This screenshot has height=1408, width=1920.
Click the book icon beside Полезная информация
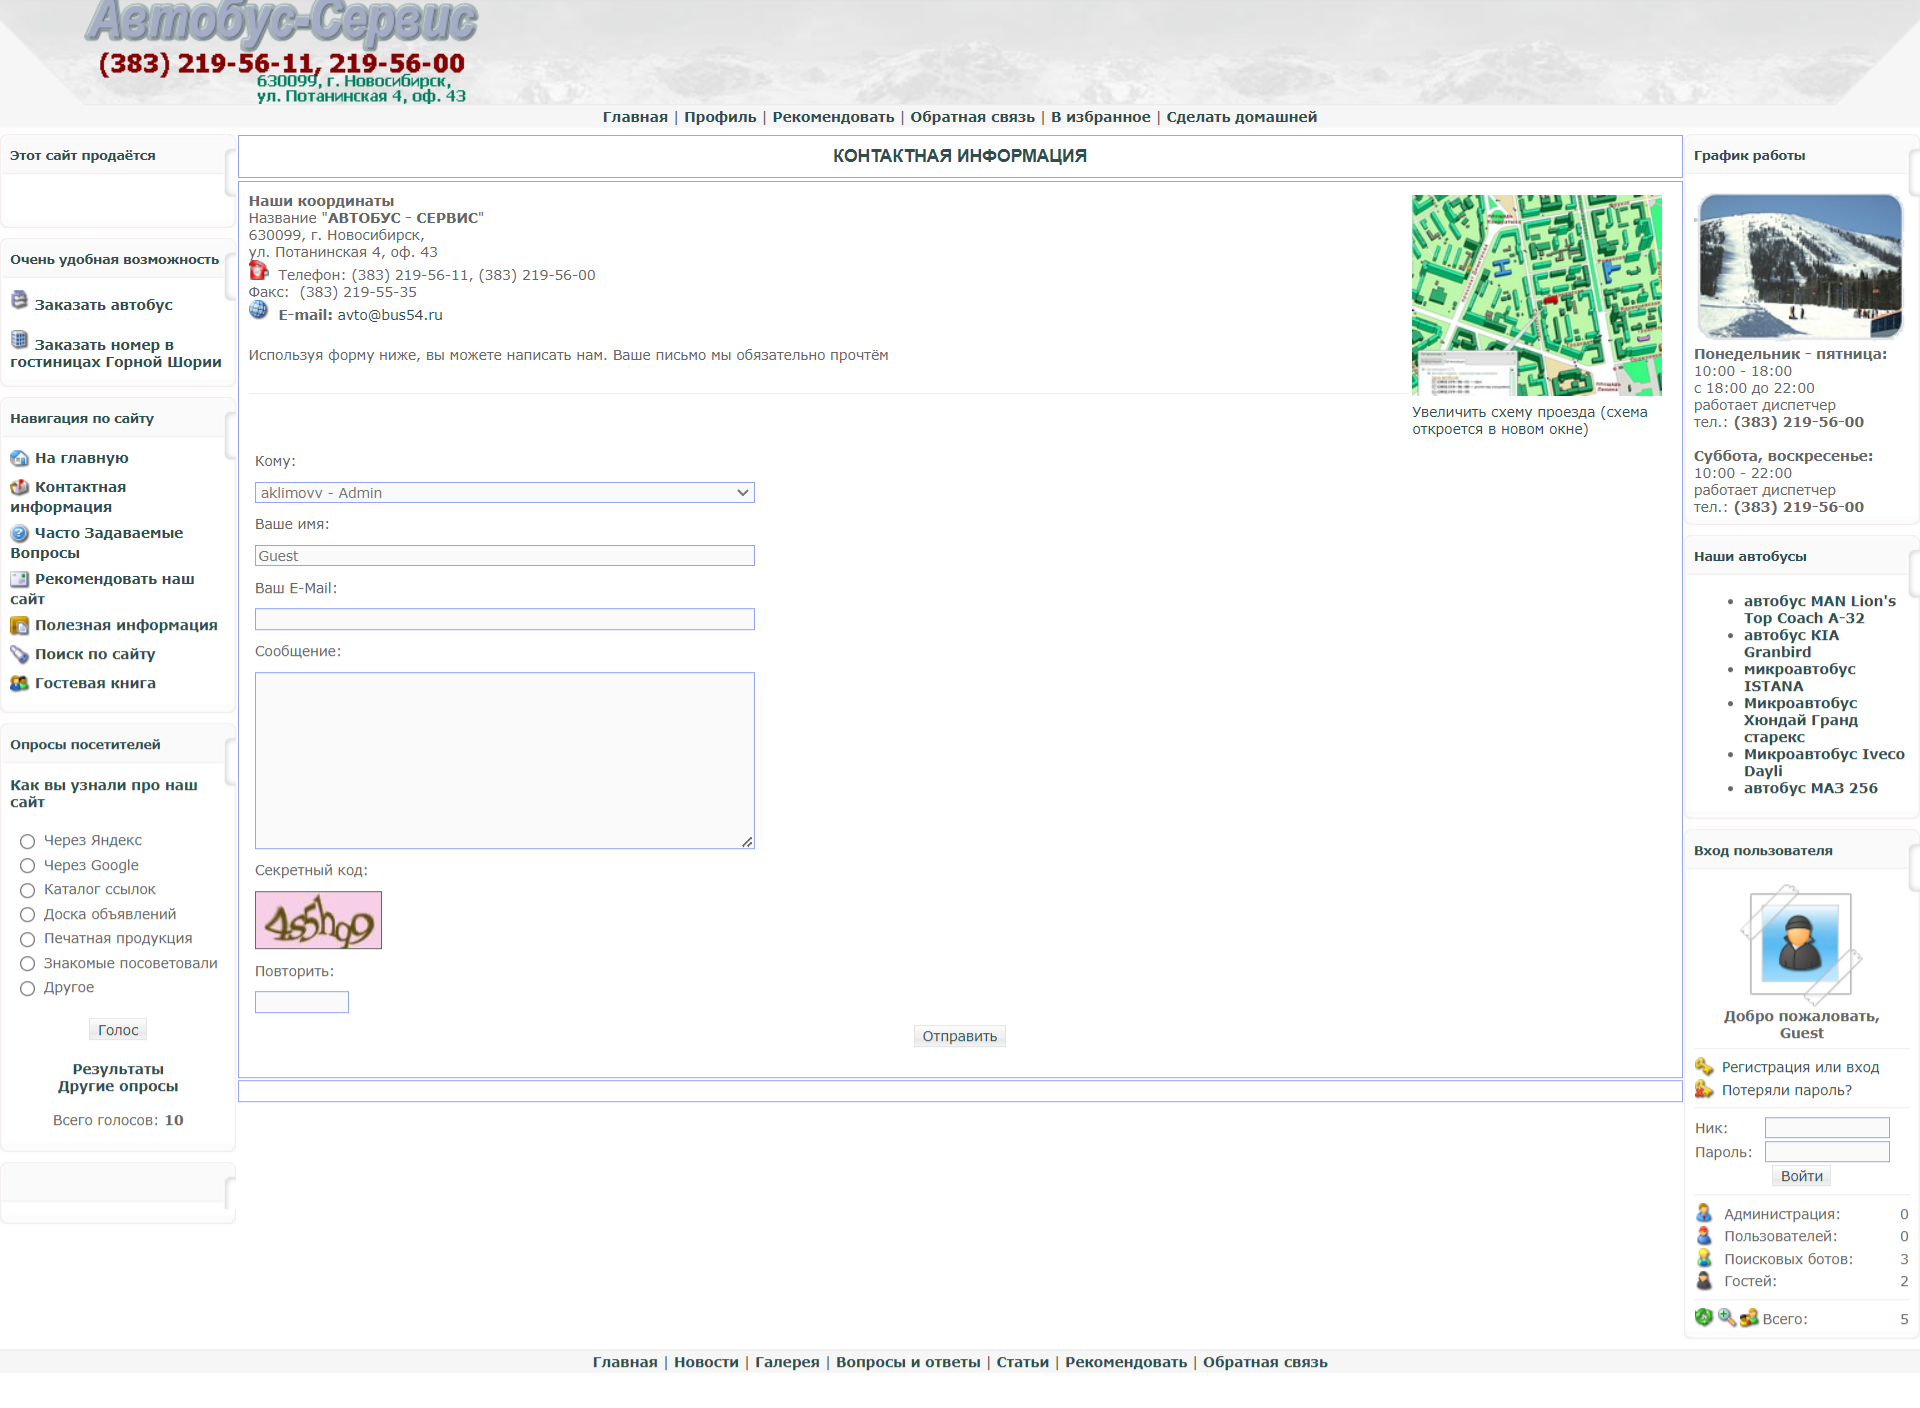pos(19,625)
